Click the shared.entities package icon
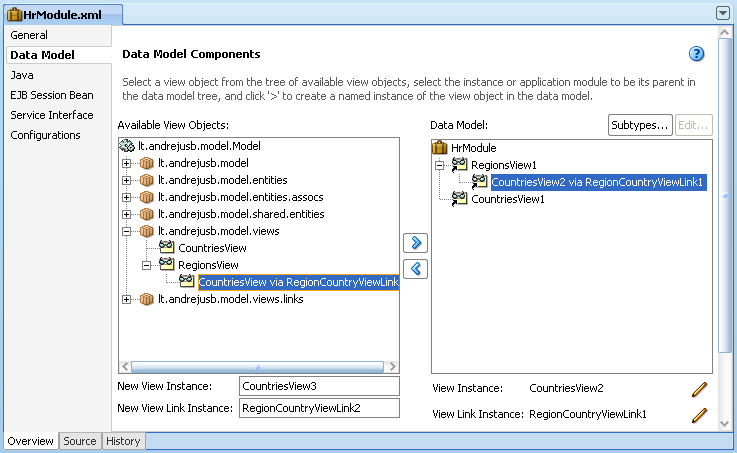Viewport: 737px width, 453px height. pos(147,214)
